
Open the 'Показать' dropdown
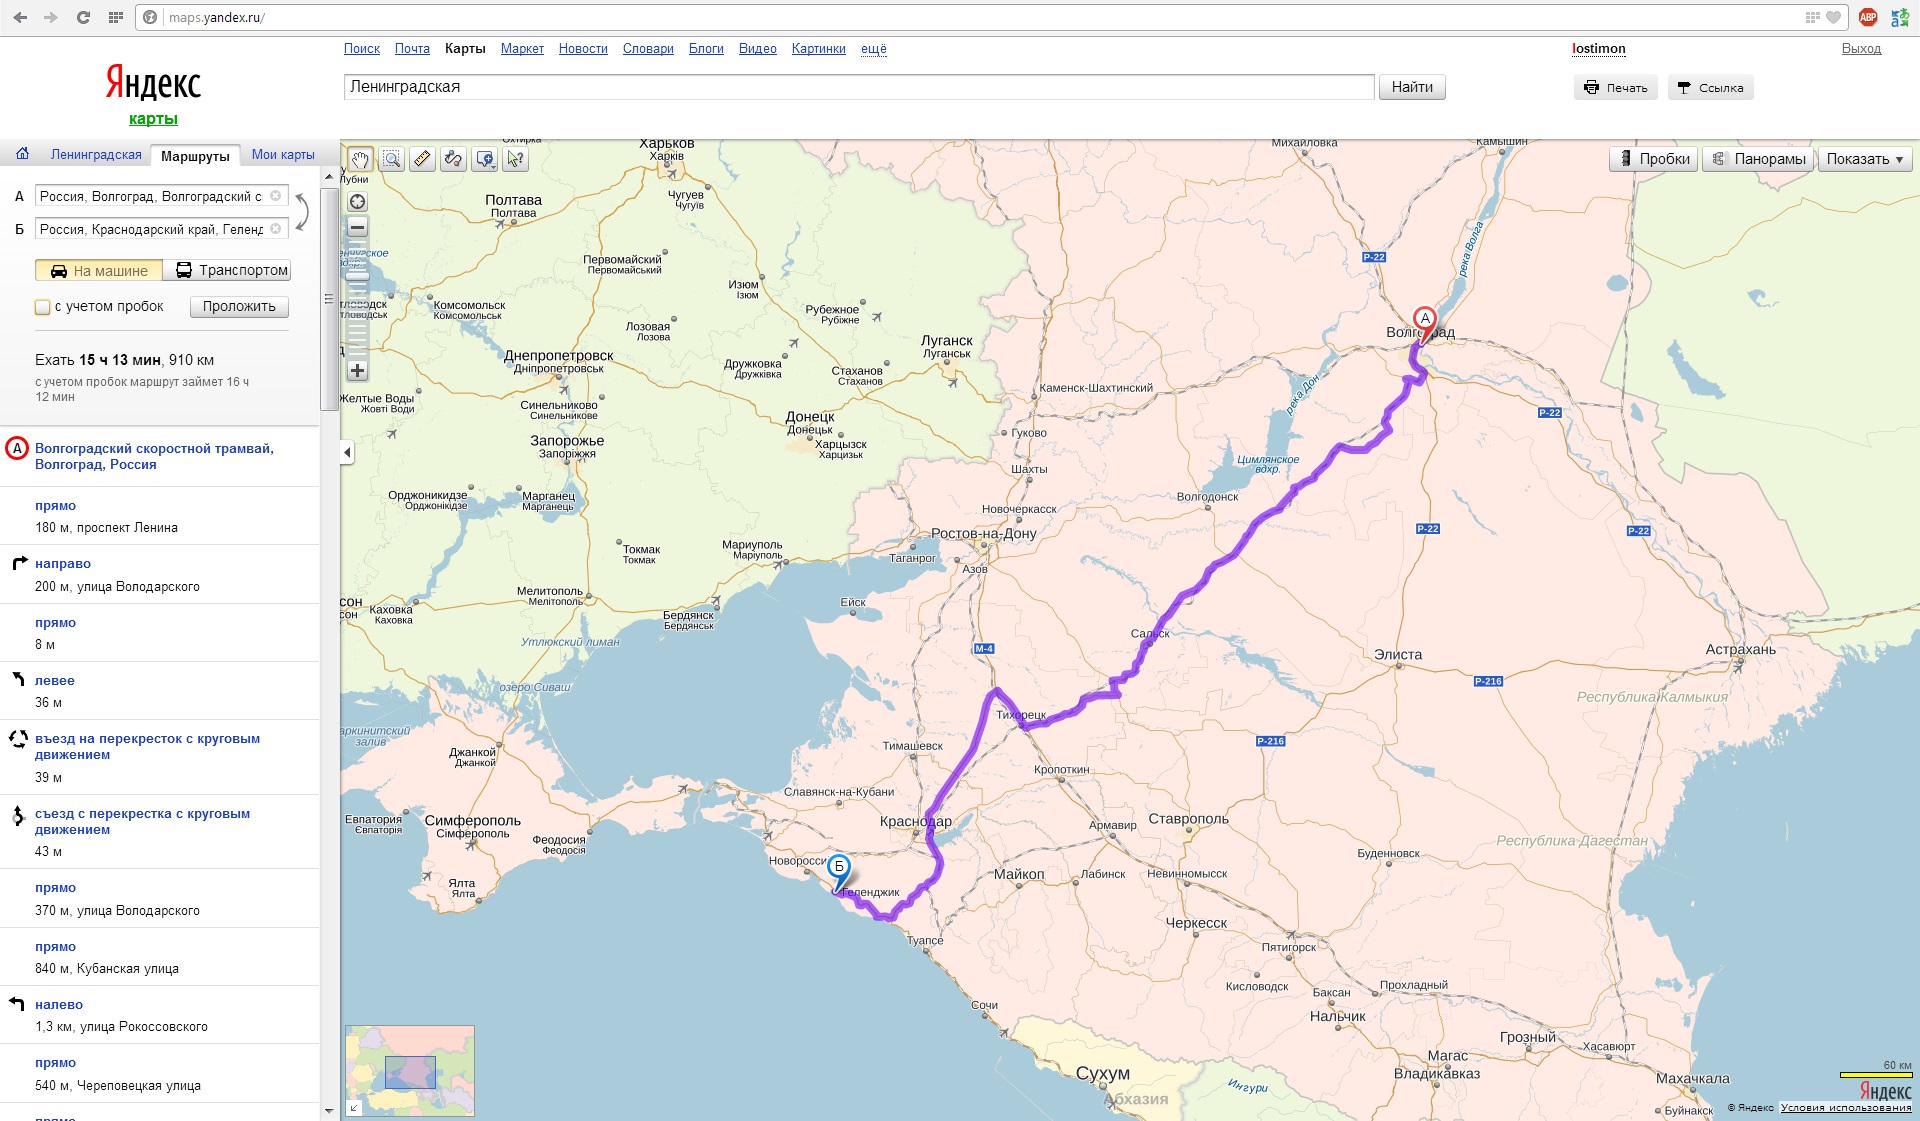tap(1864, 159)
